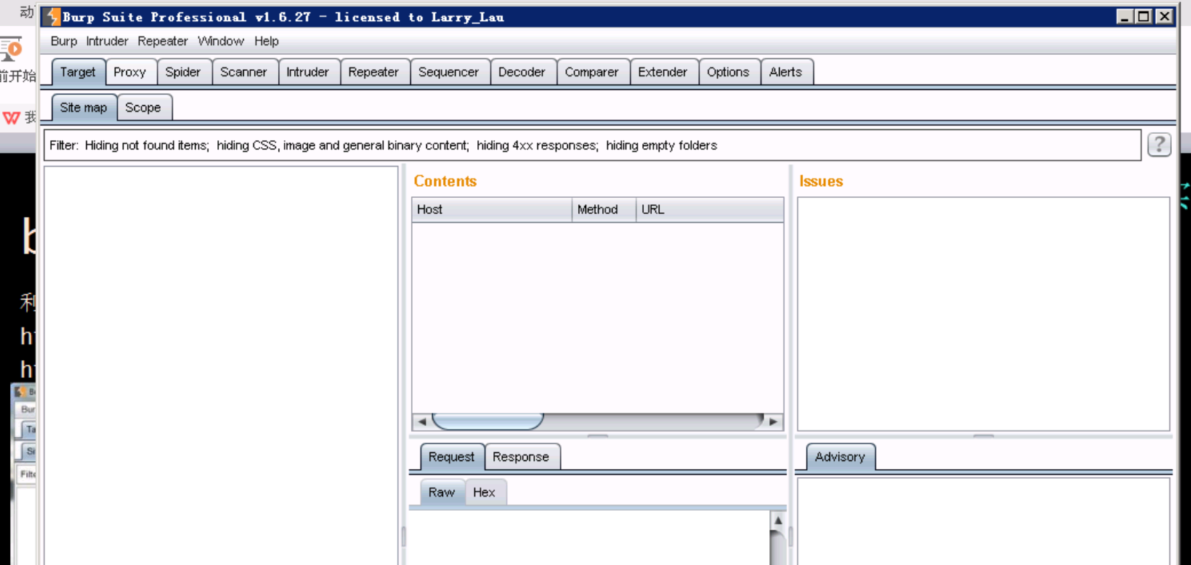1191x565 pixels.
Task: Select the Raw view tab
Action: point(441,492)
